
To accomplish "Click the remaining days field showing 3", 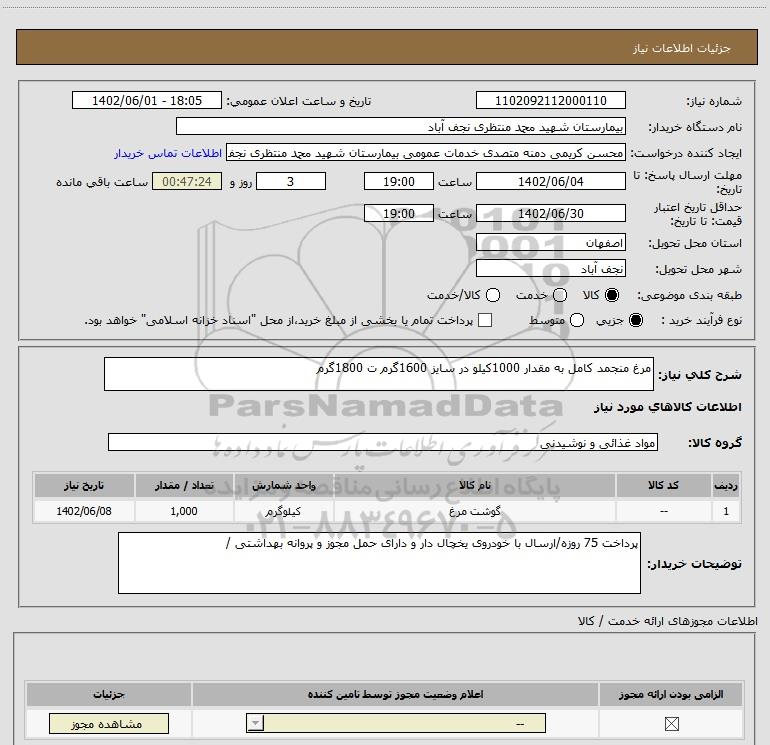I will pyautogui.click(x=291, y=182).
